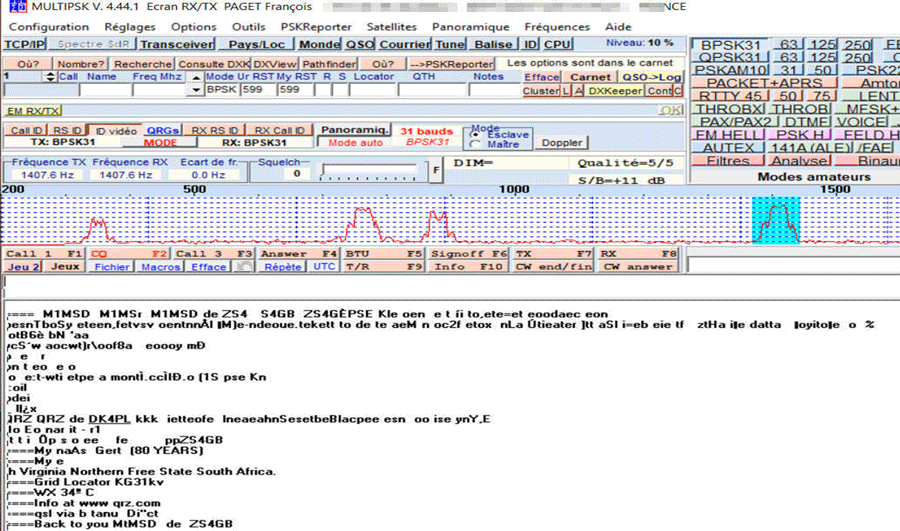Open the Satellites menu
This screenshot has width=900, height=531.
(391, 27)
